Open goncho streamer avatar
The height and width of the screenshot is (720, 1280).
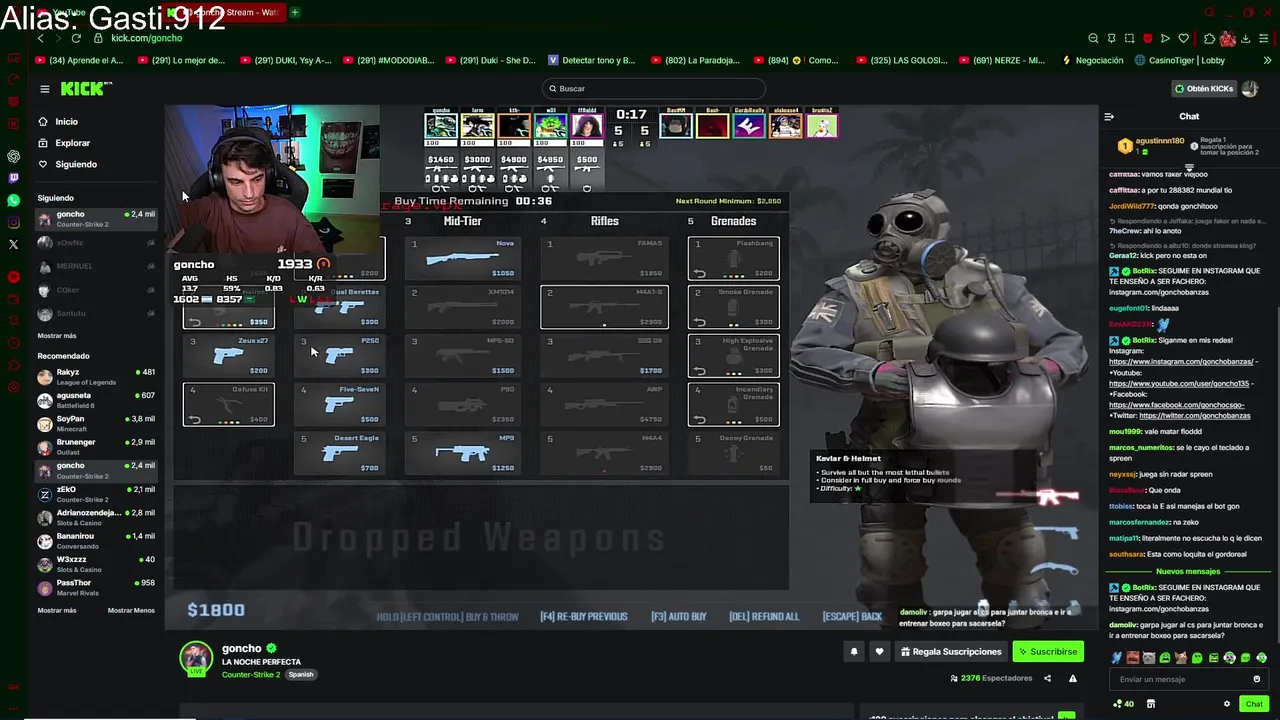(x=196, y=658)
